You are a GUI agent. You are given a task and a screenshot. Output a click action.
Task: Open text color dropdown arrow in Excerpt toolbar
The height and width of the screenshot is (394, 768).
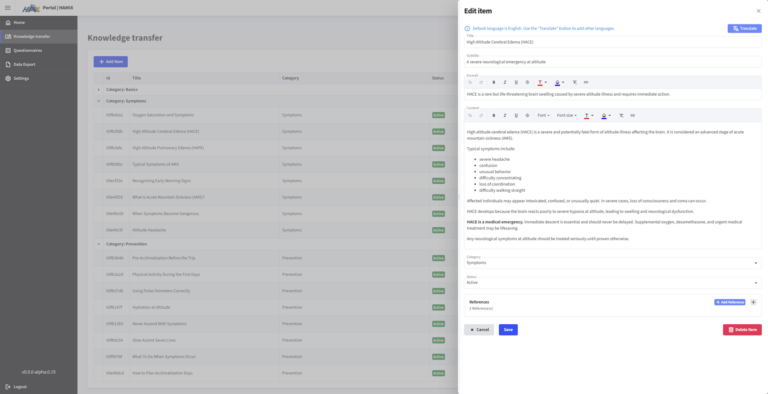click(x=546, y=82)
